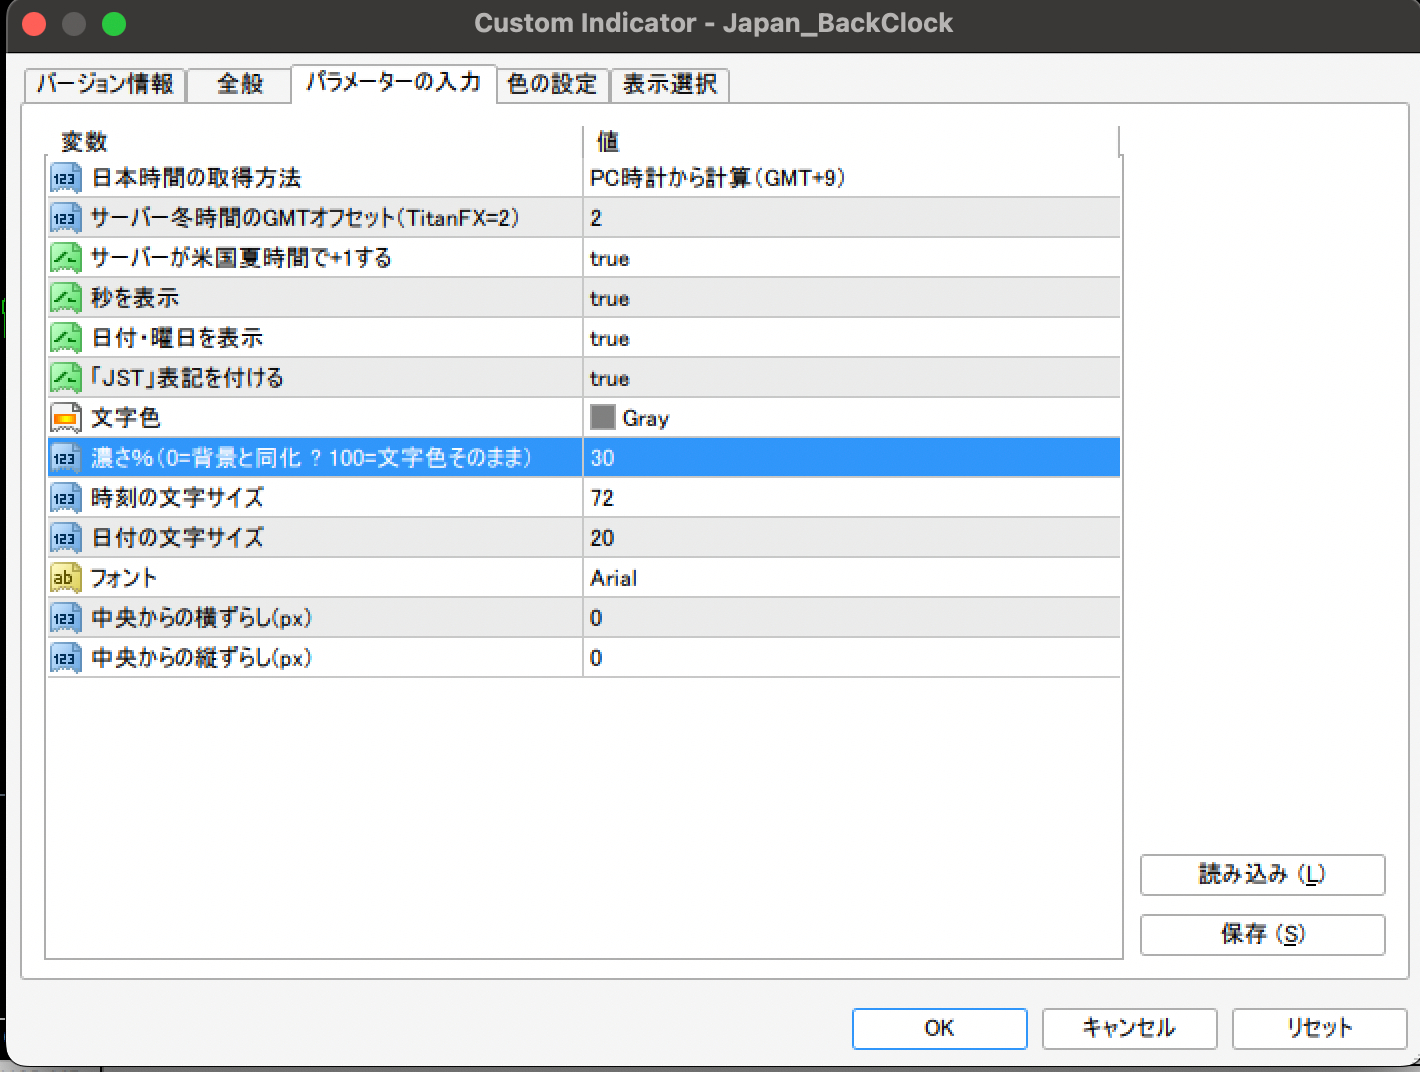Click the OK button
The width and height of the screenshot is (1420, 1072).
[x=939, y=1028]
